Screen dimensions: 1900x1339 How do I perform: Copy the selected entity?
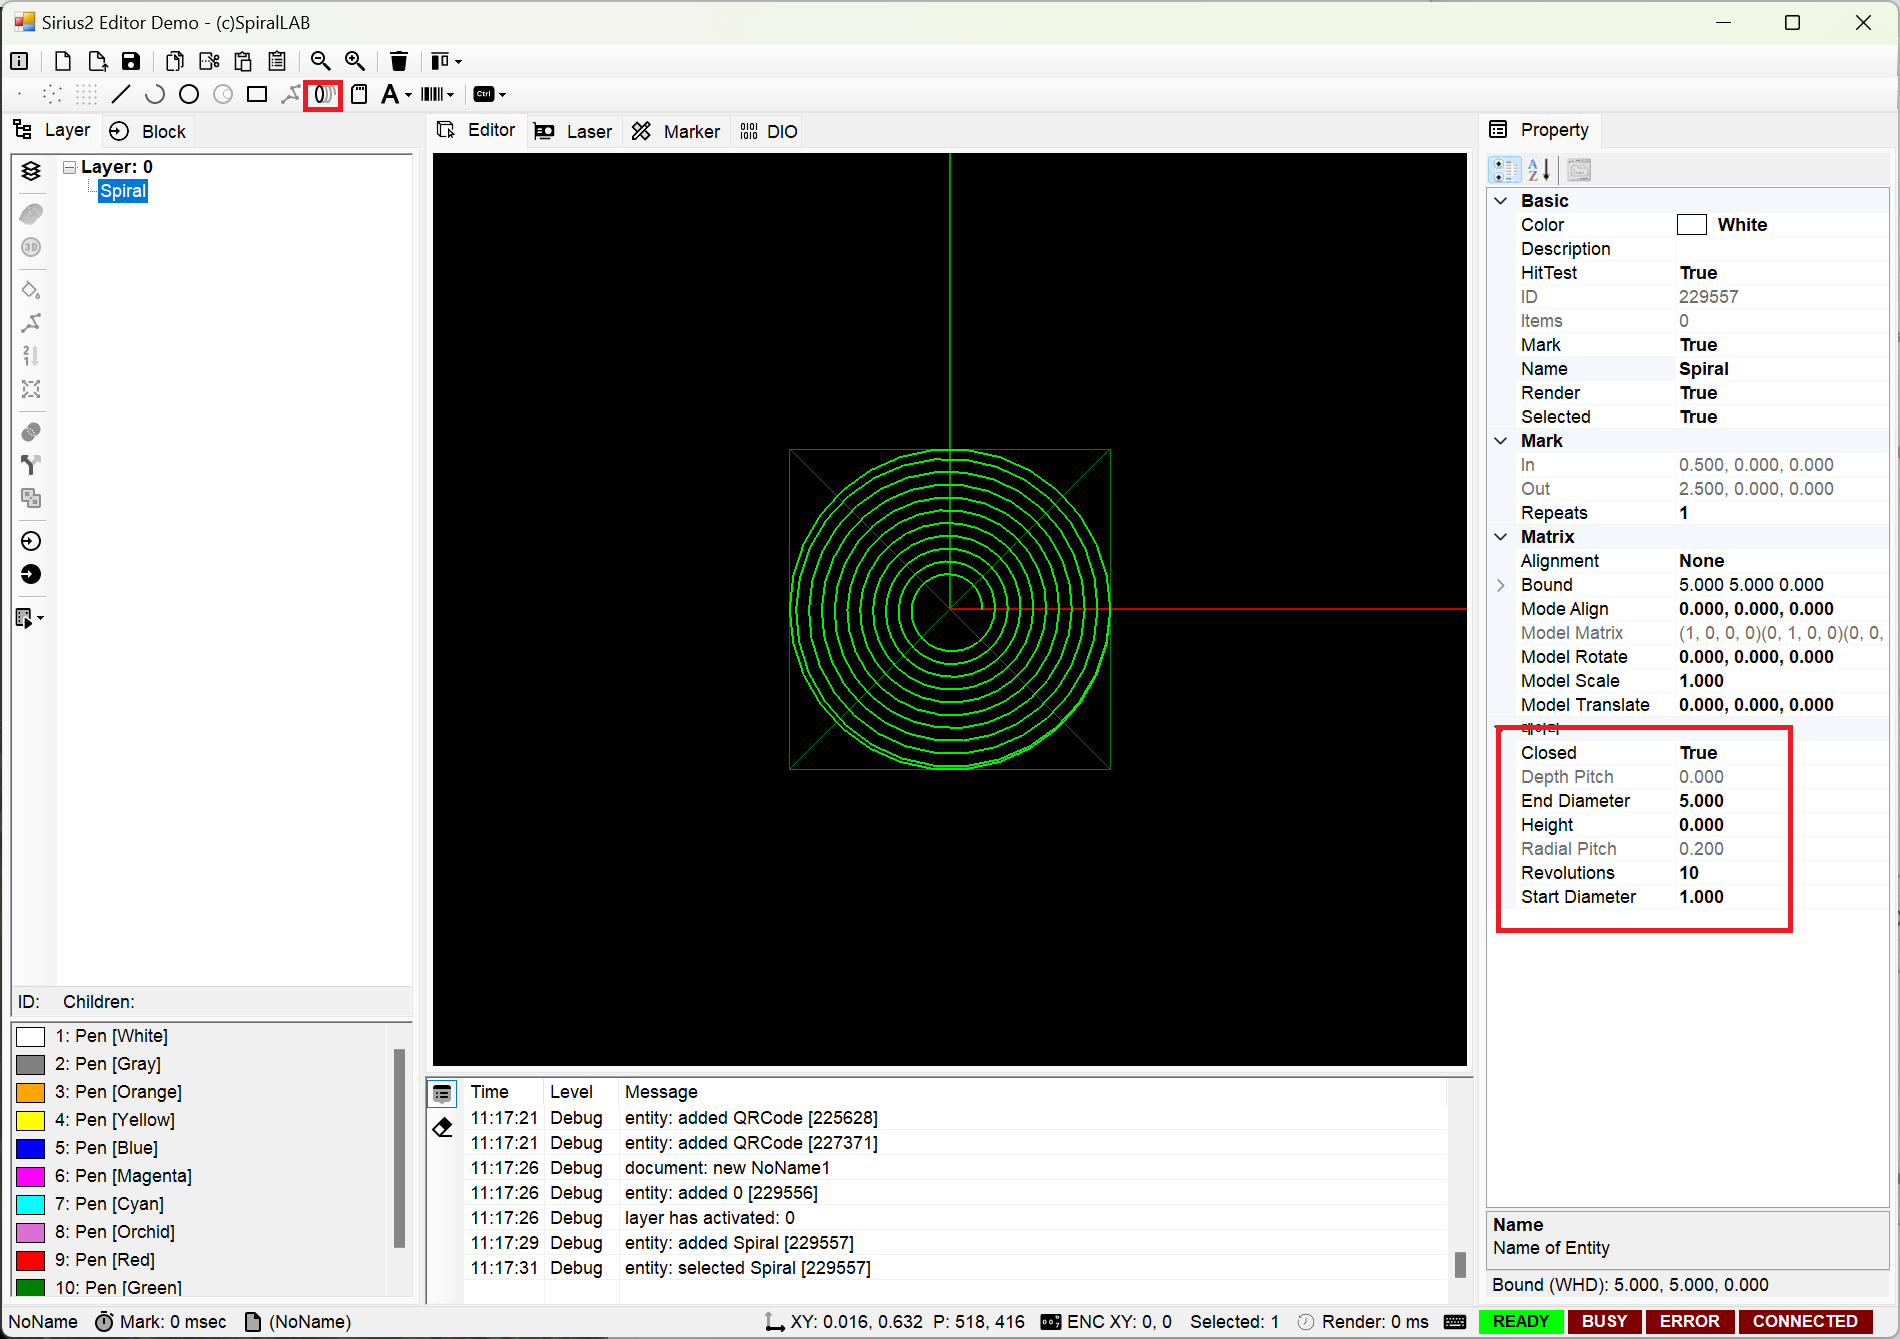coord(174,61)
